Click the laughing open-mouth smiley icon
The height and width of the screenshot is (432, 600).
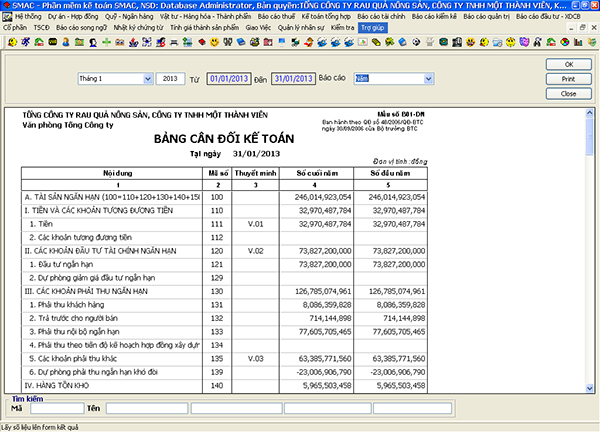click(470, 42)
